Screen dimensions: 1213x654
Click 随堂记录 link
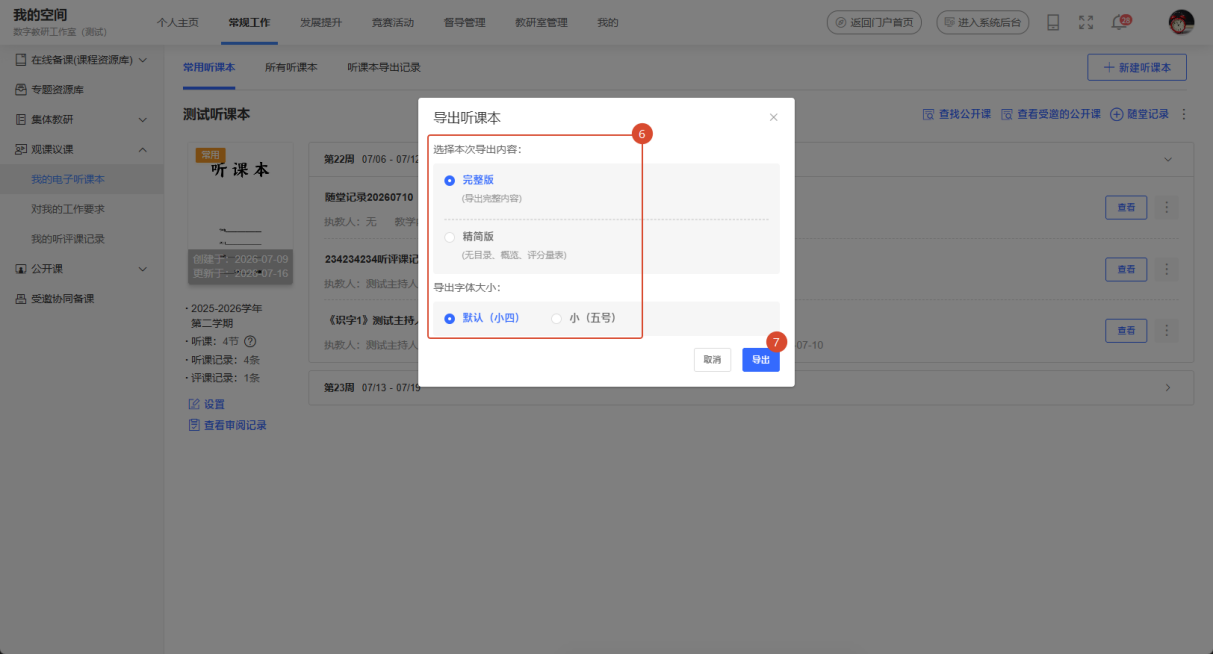tap(1139, 114)
